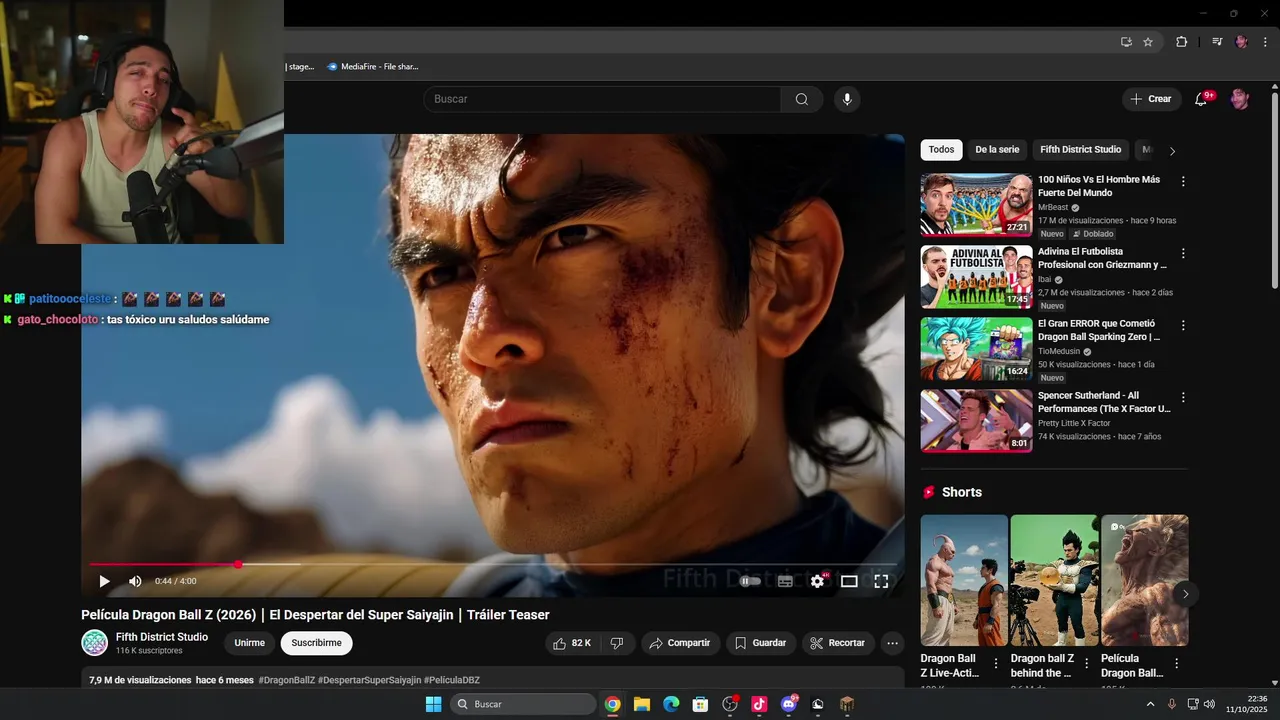
Task: Open more actions menu beside Recortar
Action: pos(893,643)
